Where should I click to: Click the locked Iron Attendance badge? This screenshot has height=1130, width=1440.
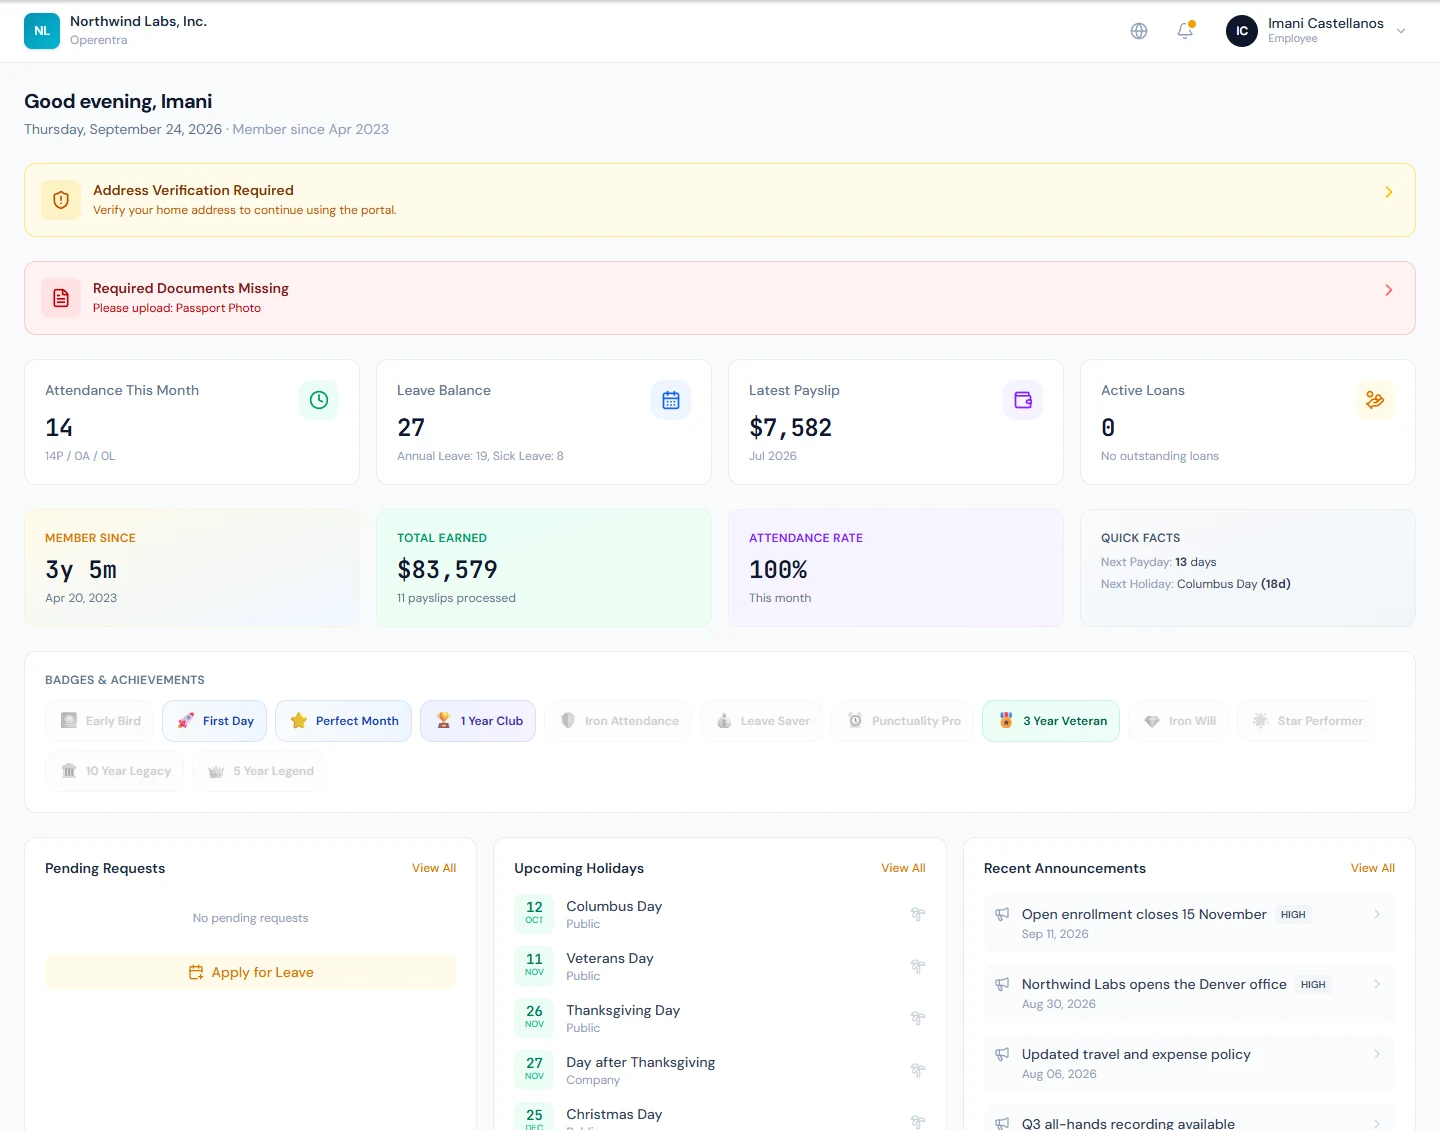[618, 721]
